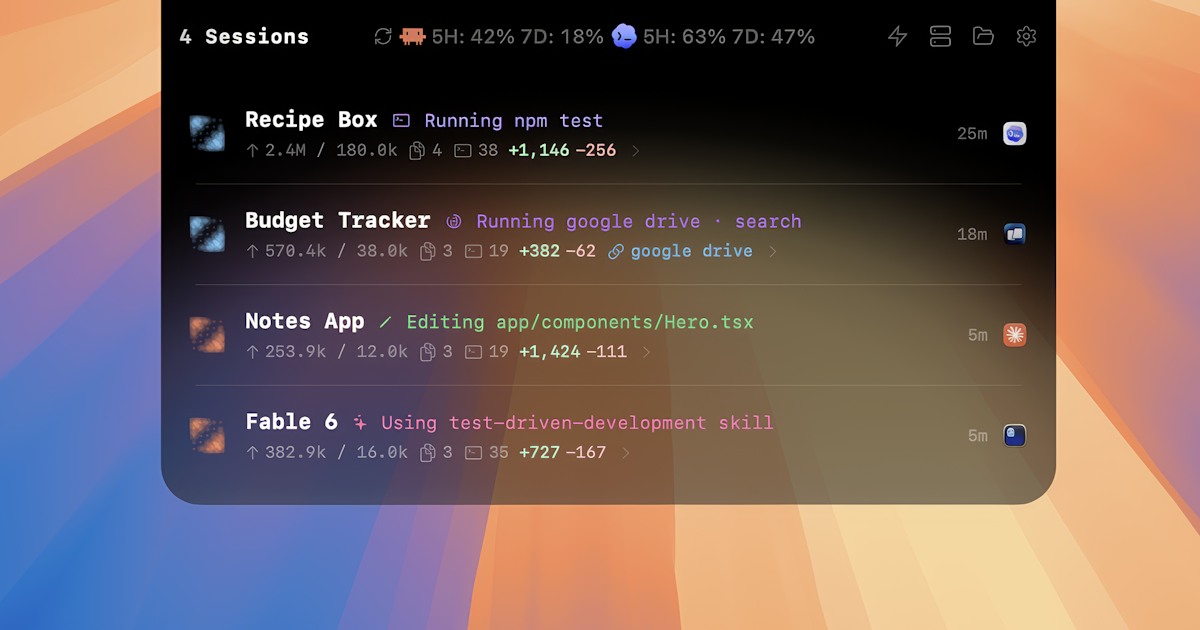The image size is (1200, 630).
Task: Click the +1,424 additions count
Action: [x=550, y=352]
